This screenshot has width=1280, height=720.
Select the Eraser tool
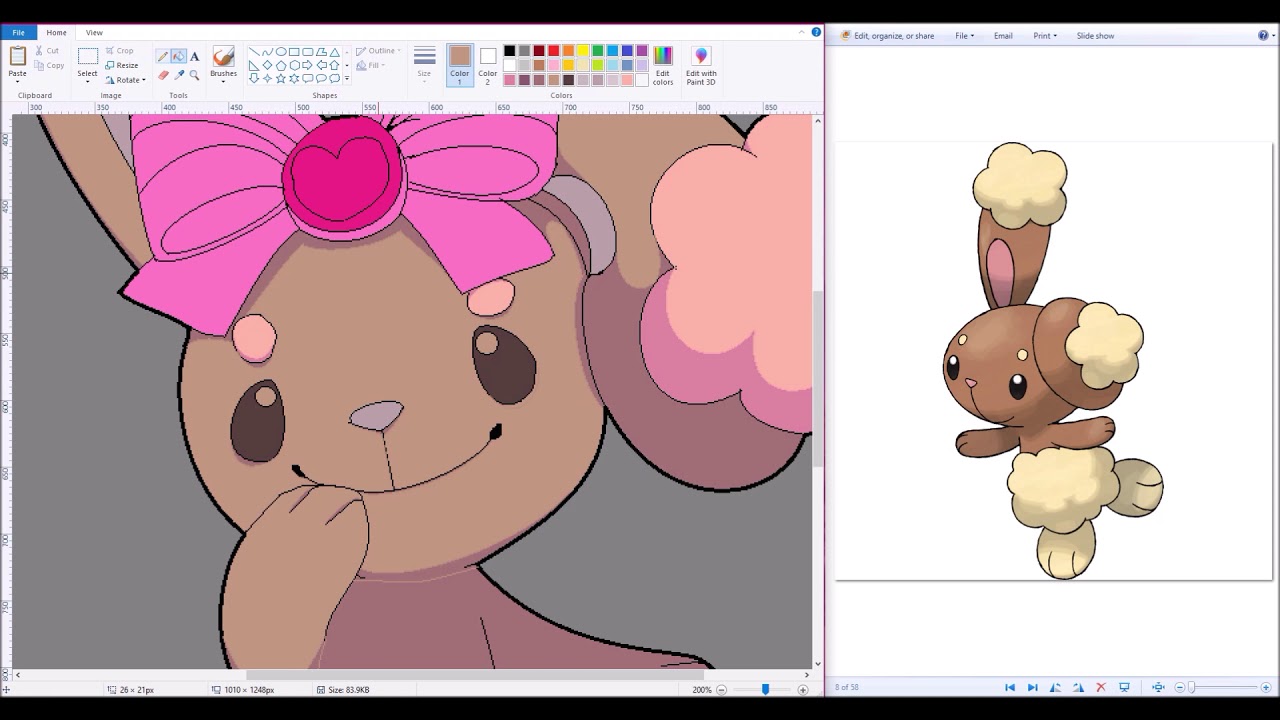[x=163, y=75]
